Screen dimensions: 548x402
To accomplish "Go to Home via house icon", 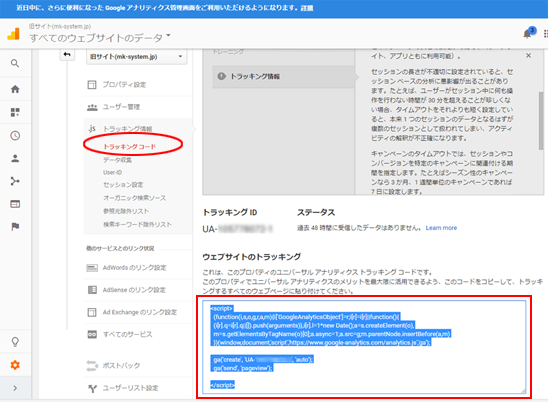I will pos(15,89).
